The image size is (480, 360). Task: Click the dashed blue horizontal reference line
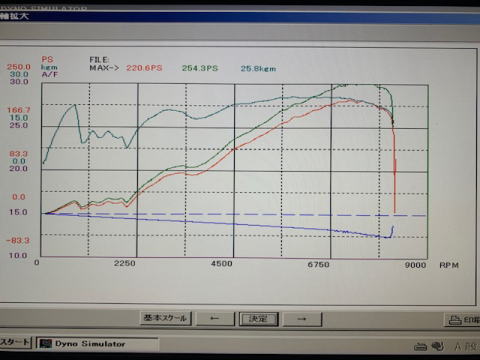233,214
